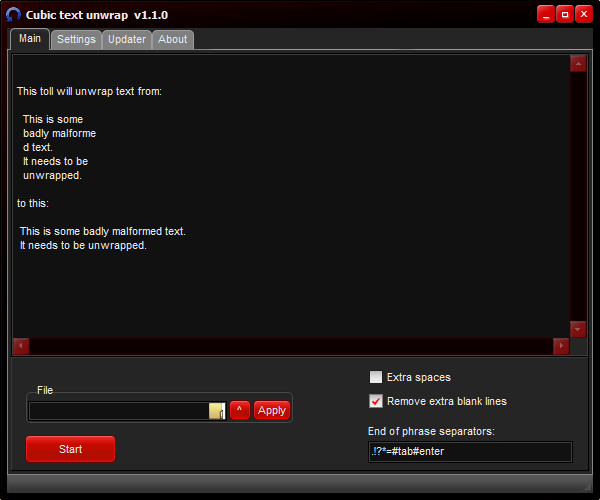Click the scroll down arrow in text area
The height and width of the screenshot is (500, 600).
coord(578,329)
